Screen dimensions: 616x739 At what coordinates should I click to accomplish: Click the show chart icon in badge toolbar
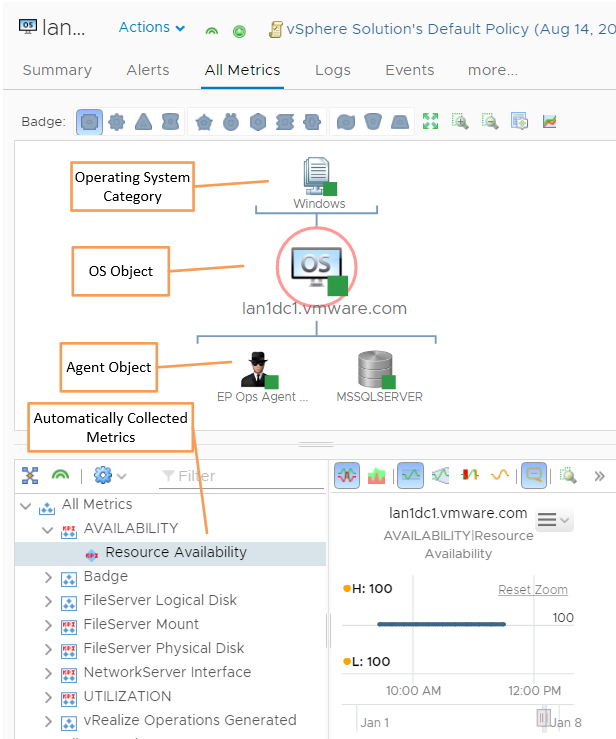click(550, 121)
